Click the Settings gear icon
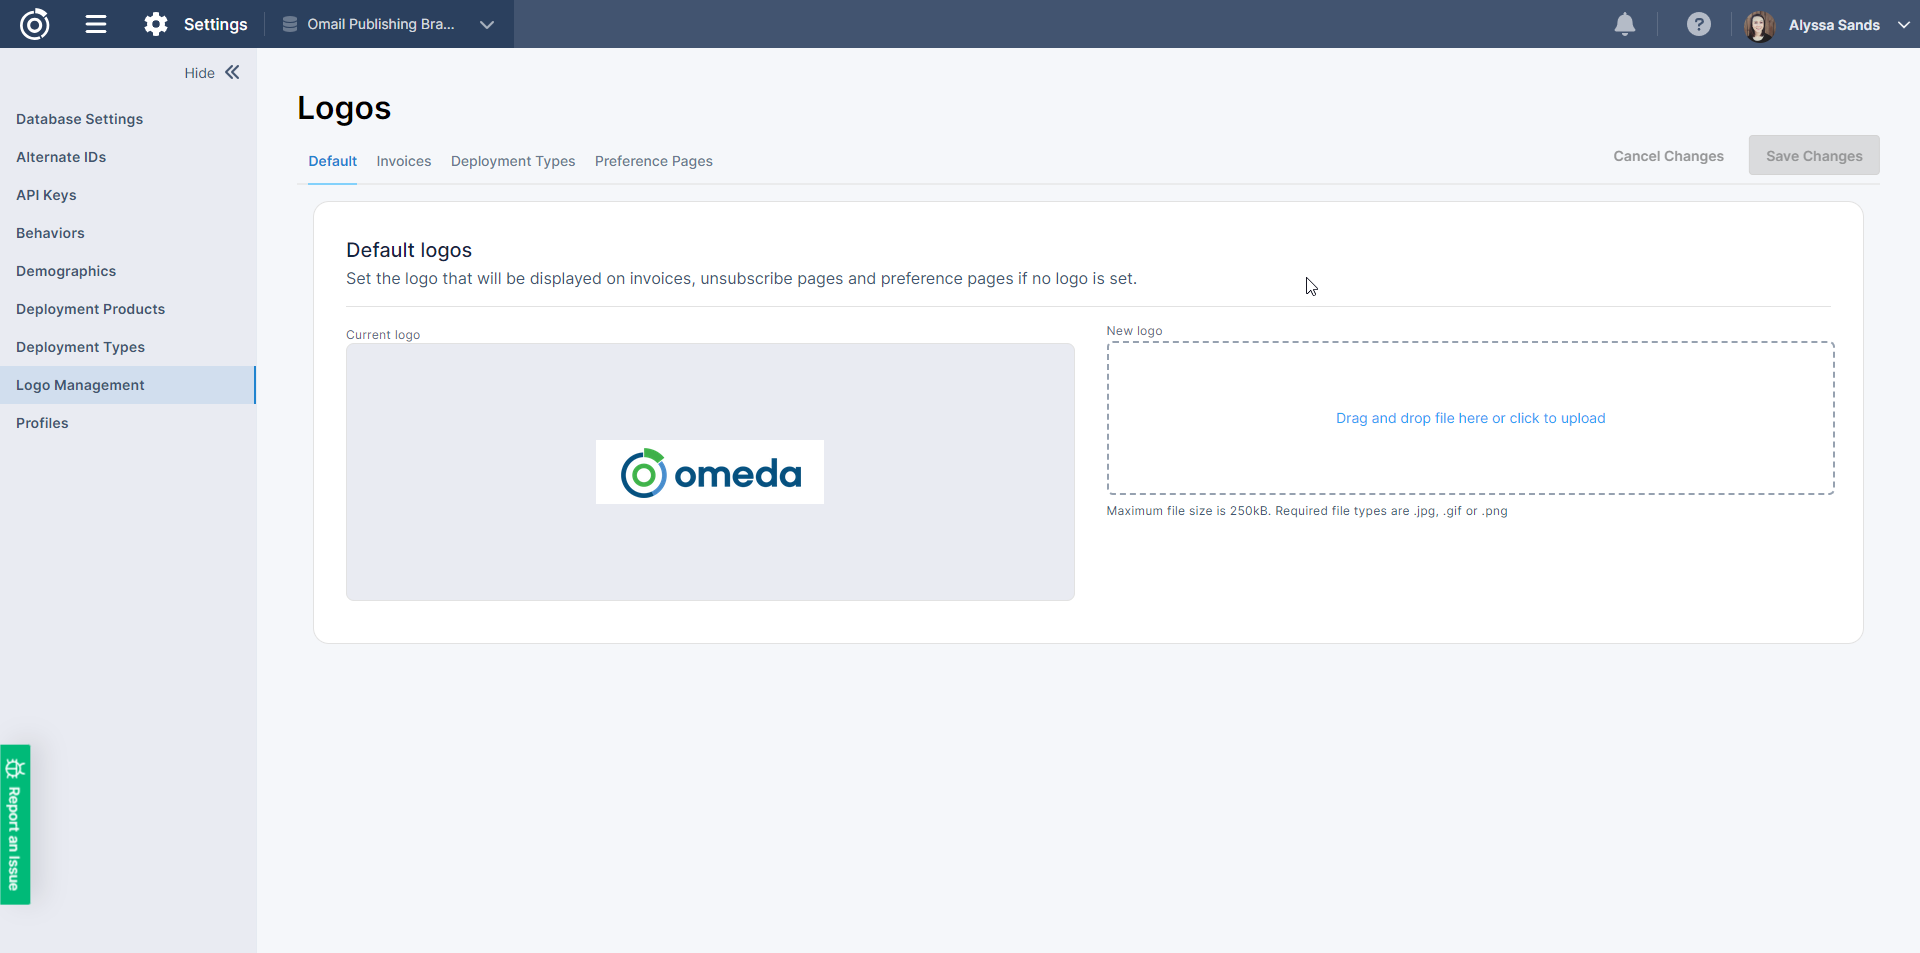This screenshot has height=953, width=1920. pyautogui.click(x=156, y=24)
